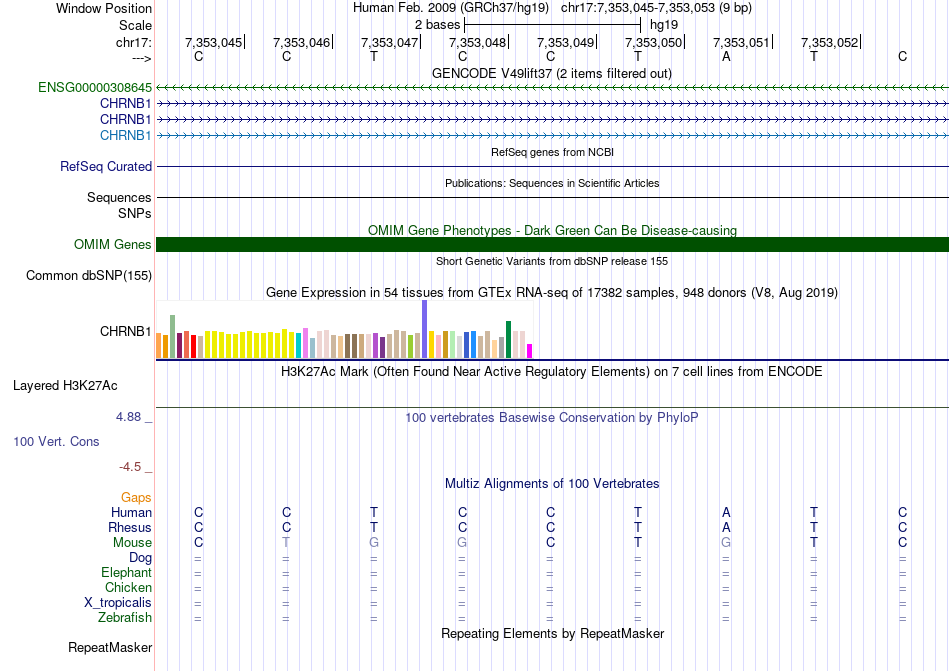This screenshot has width=950, height=671.
Task: Click the ENSG00000308645 gene label
Action: click(x=95, y=88)
